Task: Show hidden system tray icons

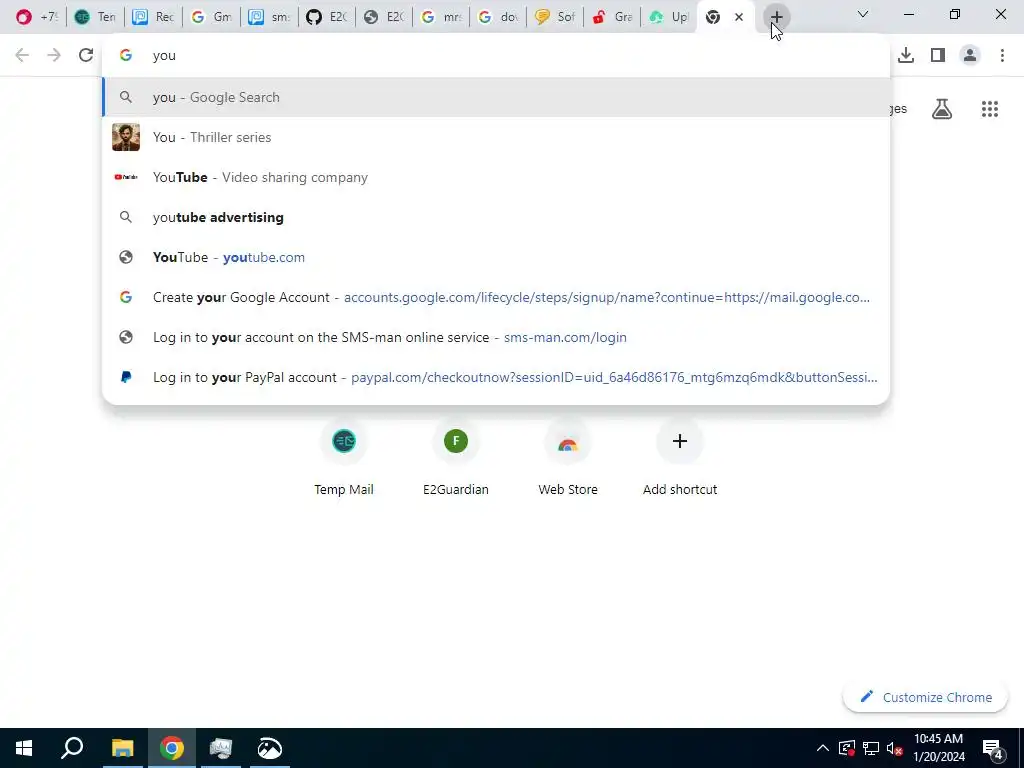Action: click(823, 748)
